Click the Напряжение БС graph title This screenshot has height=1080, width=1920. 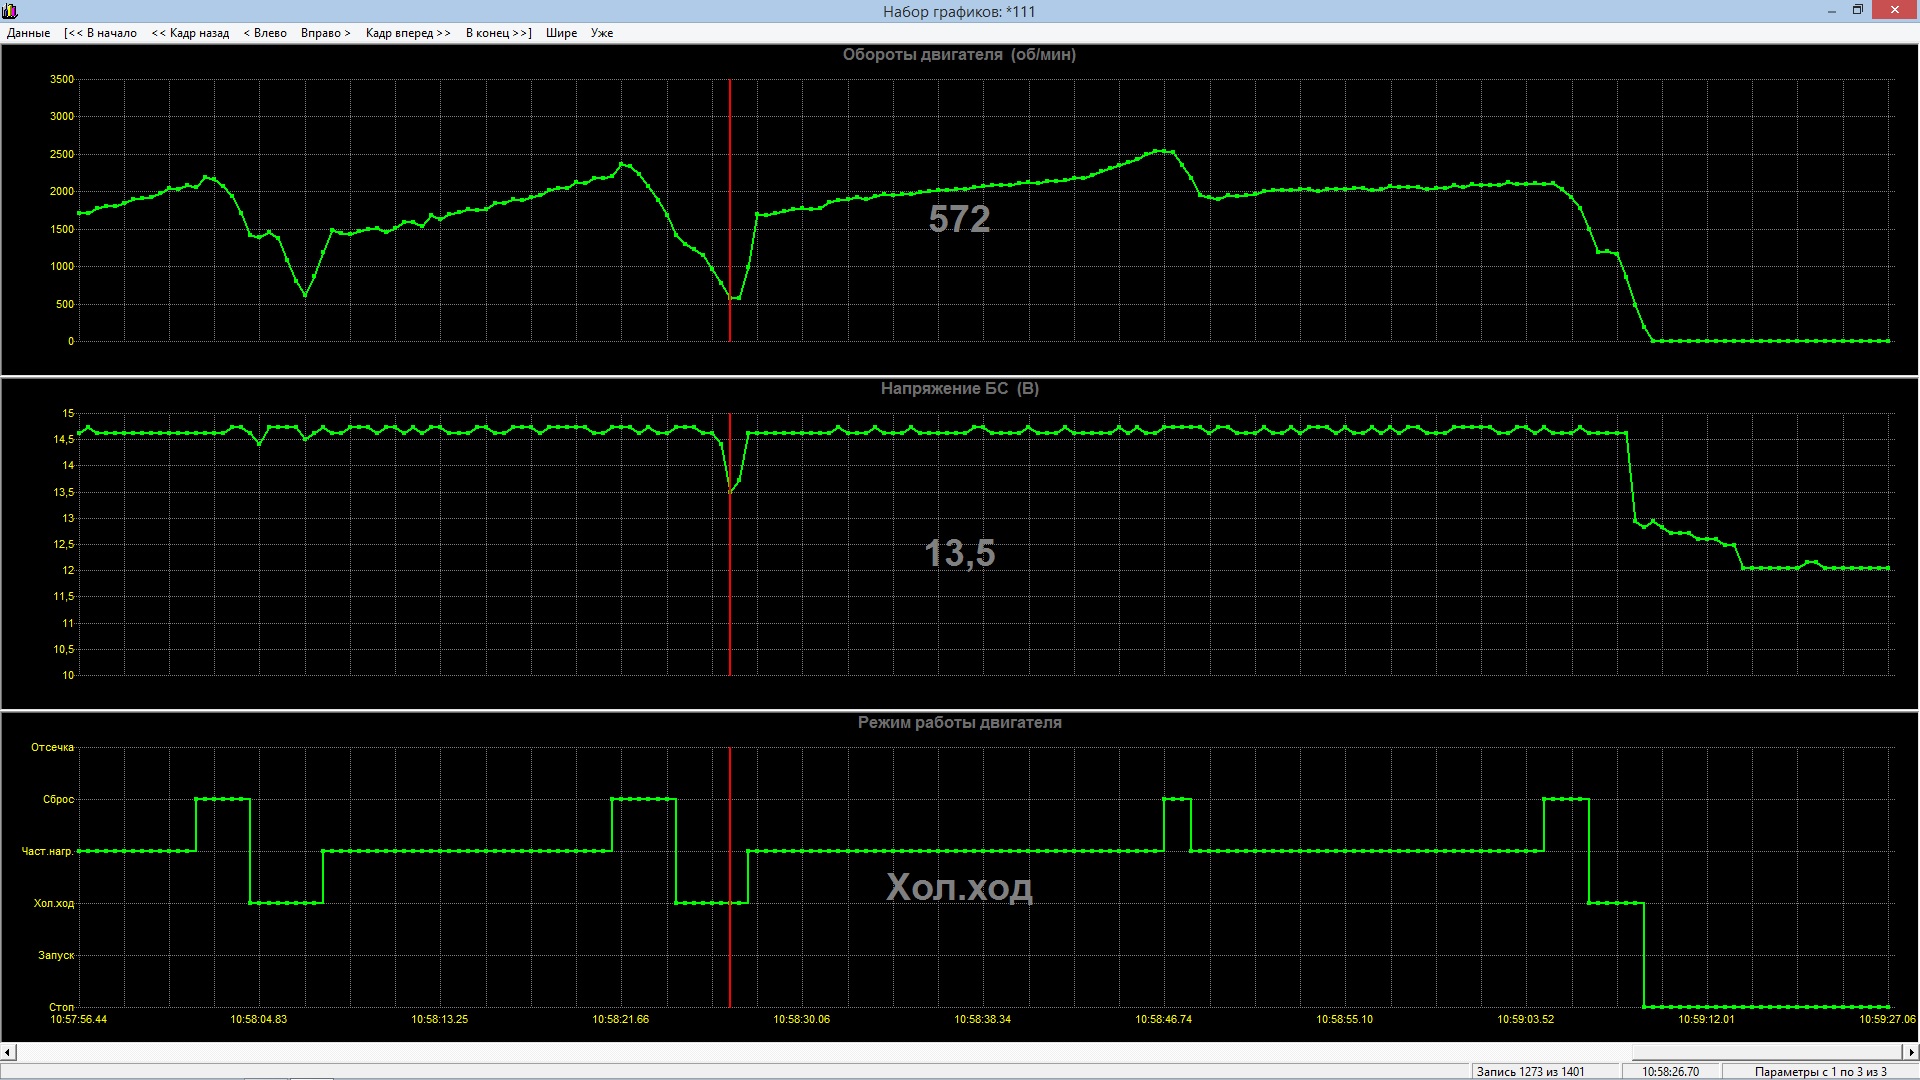coord(959,389)
